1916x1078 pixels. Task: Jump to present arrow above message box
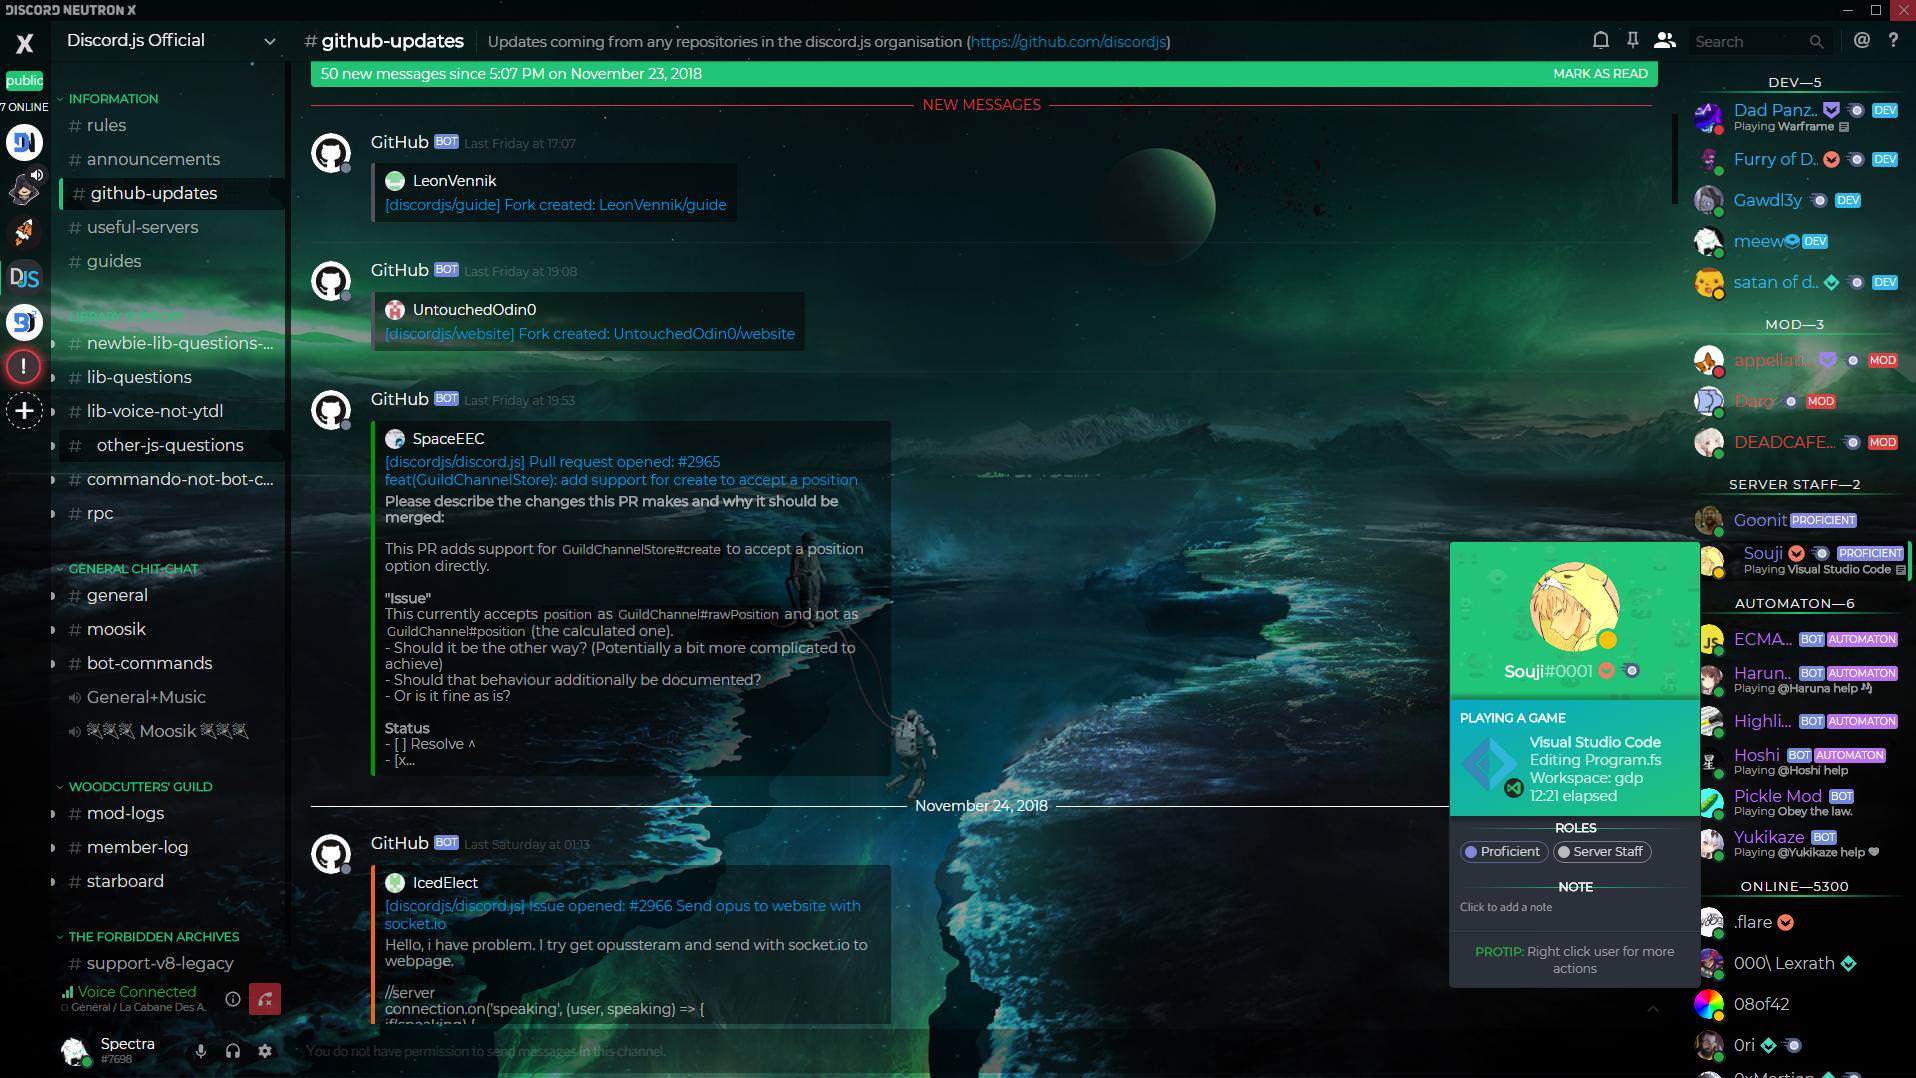click(x=1653, y=1010)
